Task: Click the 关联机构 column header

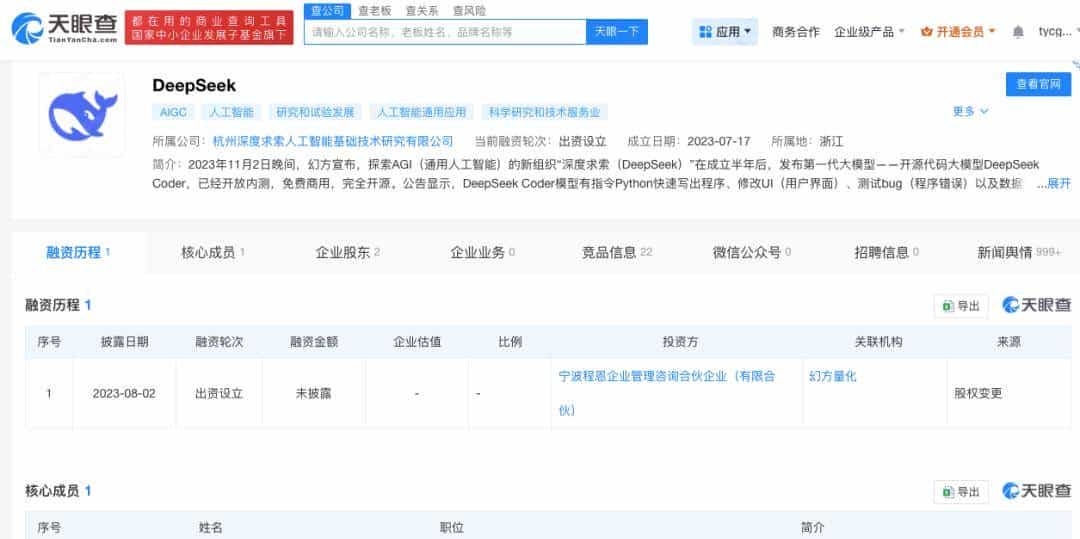Action: pyautogui.click(x=878, y=341)
